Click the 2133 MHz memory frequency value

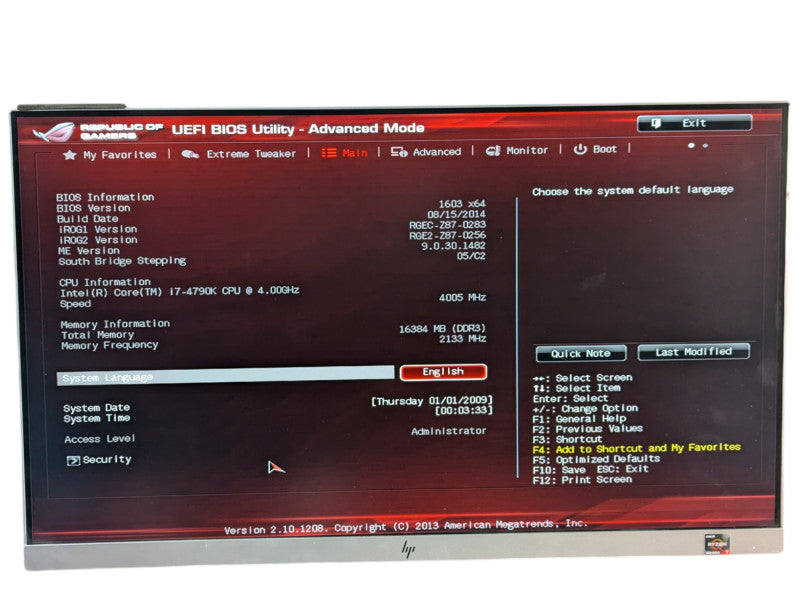click(462, 339)
